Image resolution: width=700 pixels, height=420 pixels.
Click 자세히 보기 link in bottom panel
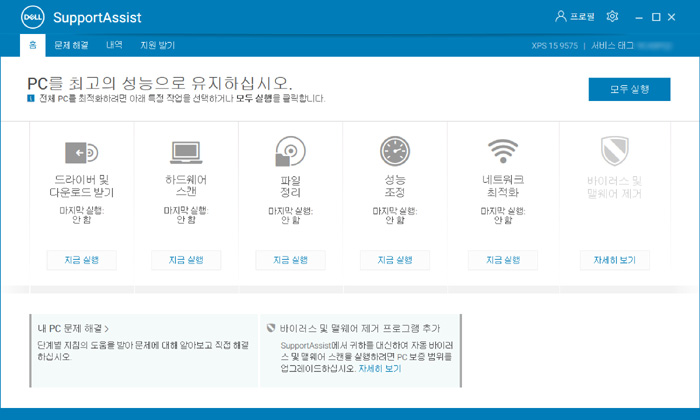380,369
